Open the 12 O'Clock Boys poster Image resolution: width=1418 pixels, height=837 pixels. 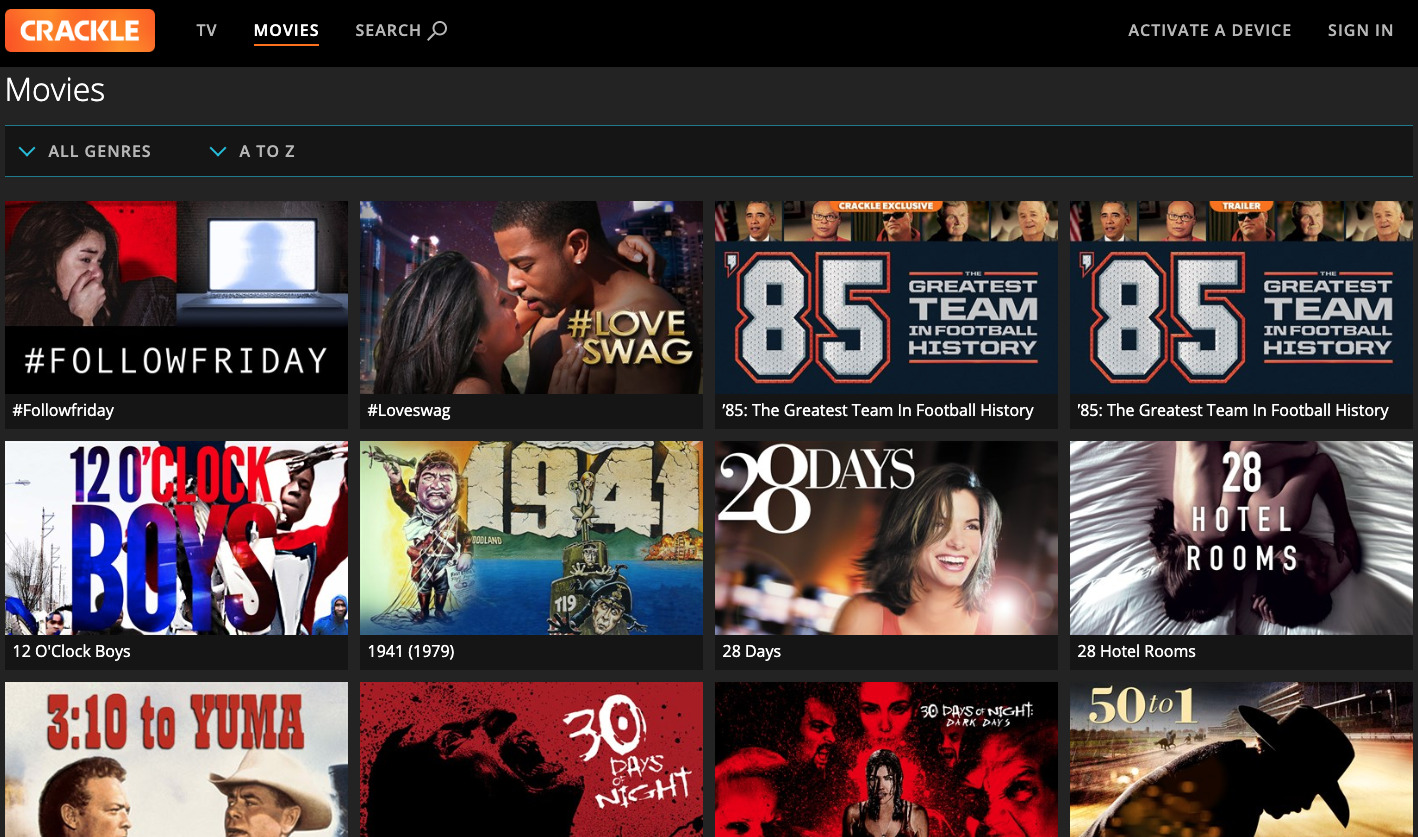coord(176,538)
